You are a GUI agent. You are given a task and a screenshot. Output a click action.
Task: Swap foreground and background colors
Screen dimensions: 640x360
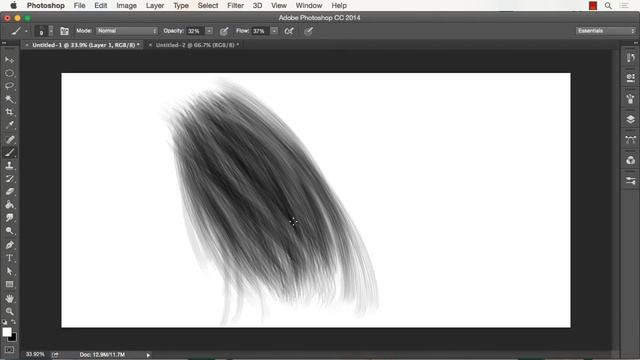pos(13,322)
